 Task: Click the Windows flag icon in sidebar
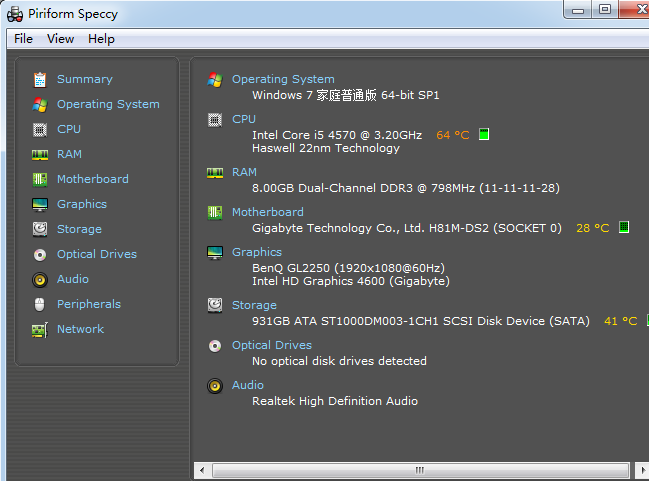tap(40, 104)
